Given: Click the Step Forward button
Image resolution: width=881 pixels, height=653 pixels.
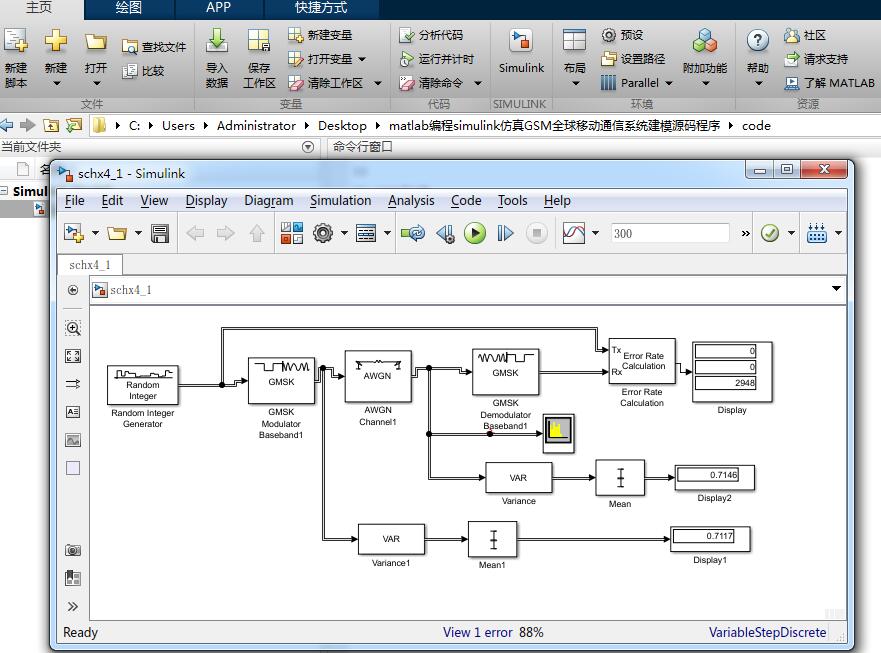Looking at the screenshot, I should pyautogui.click(x=505, y=233).
